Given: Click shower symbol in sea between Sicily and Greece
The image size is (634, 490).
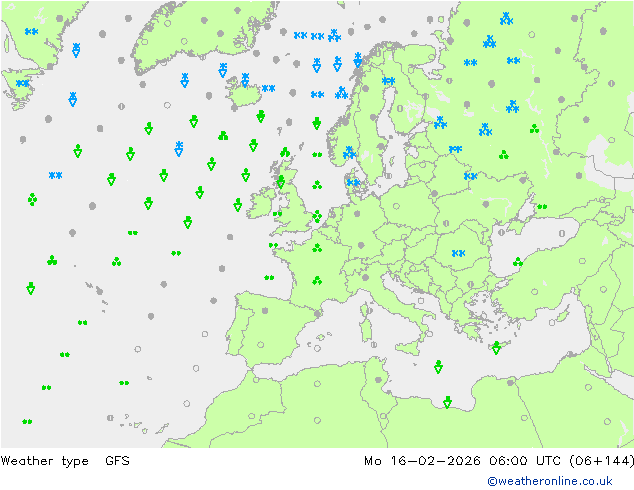Looking at the screenshot, I should pyautogui.click(x=438, y=367).
